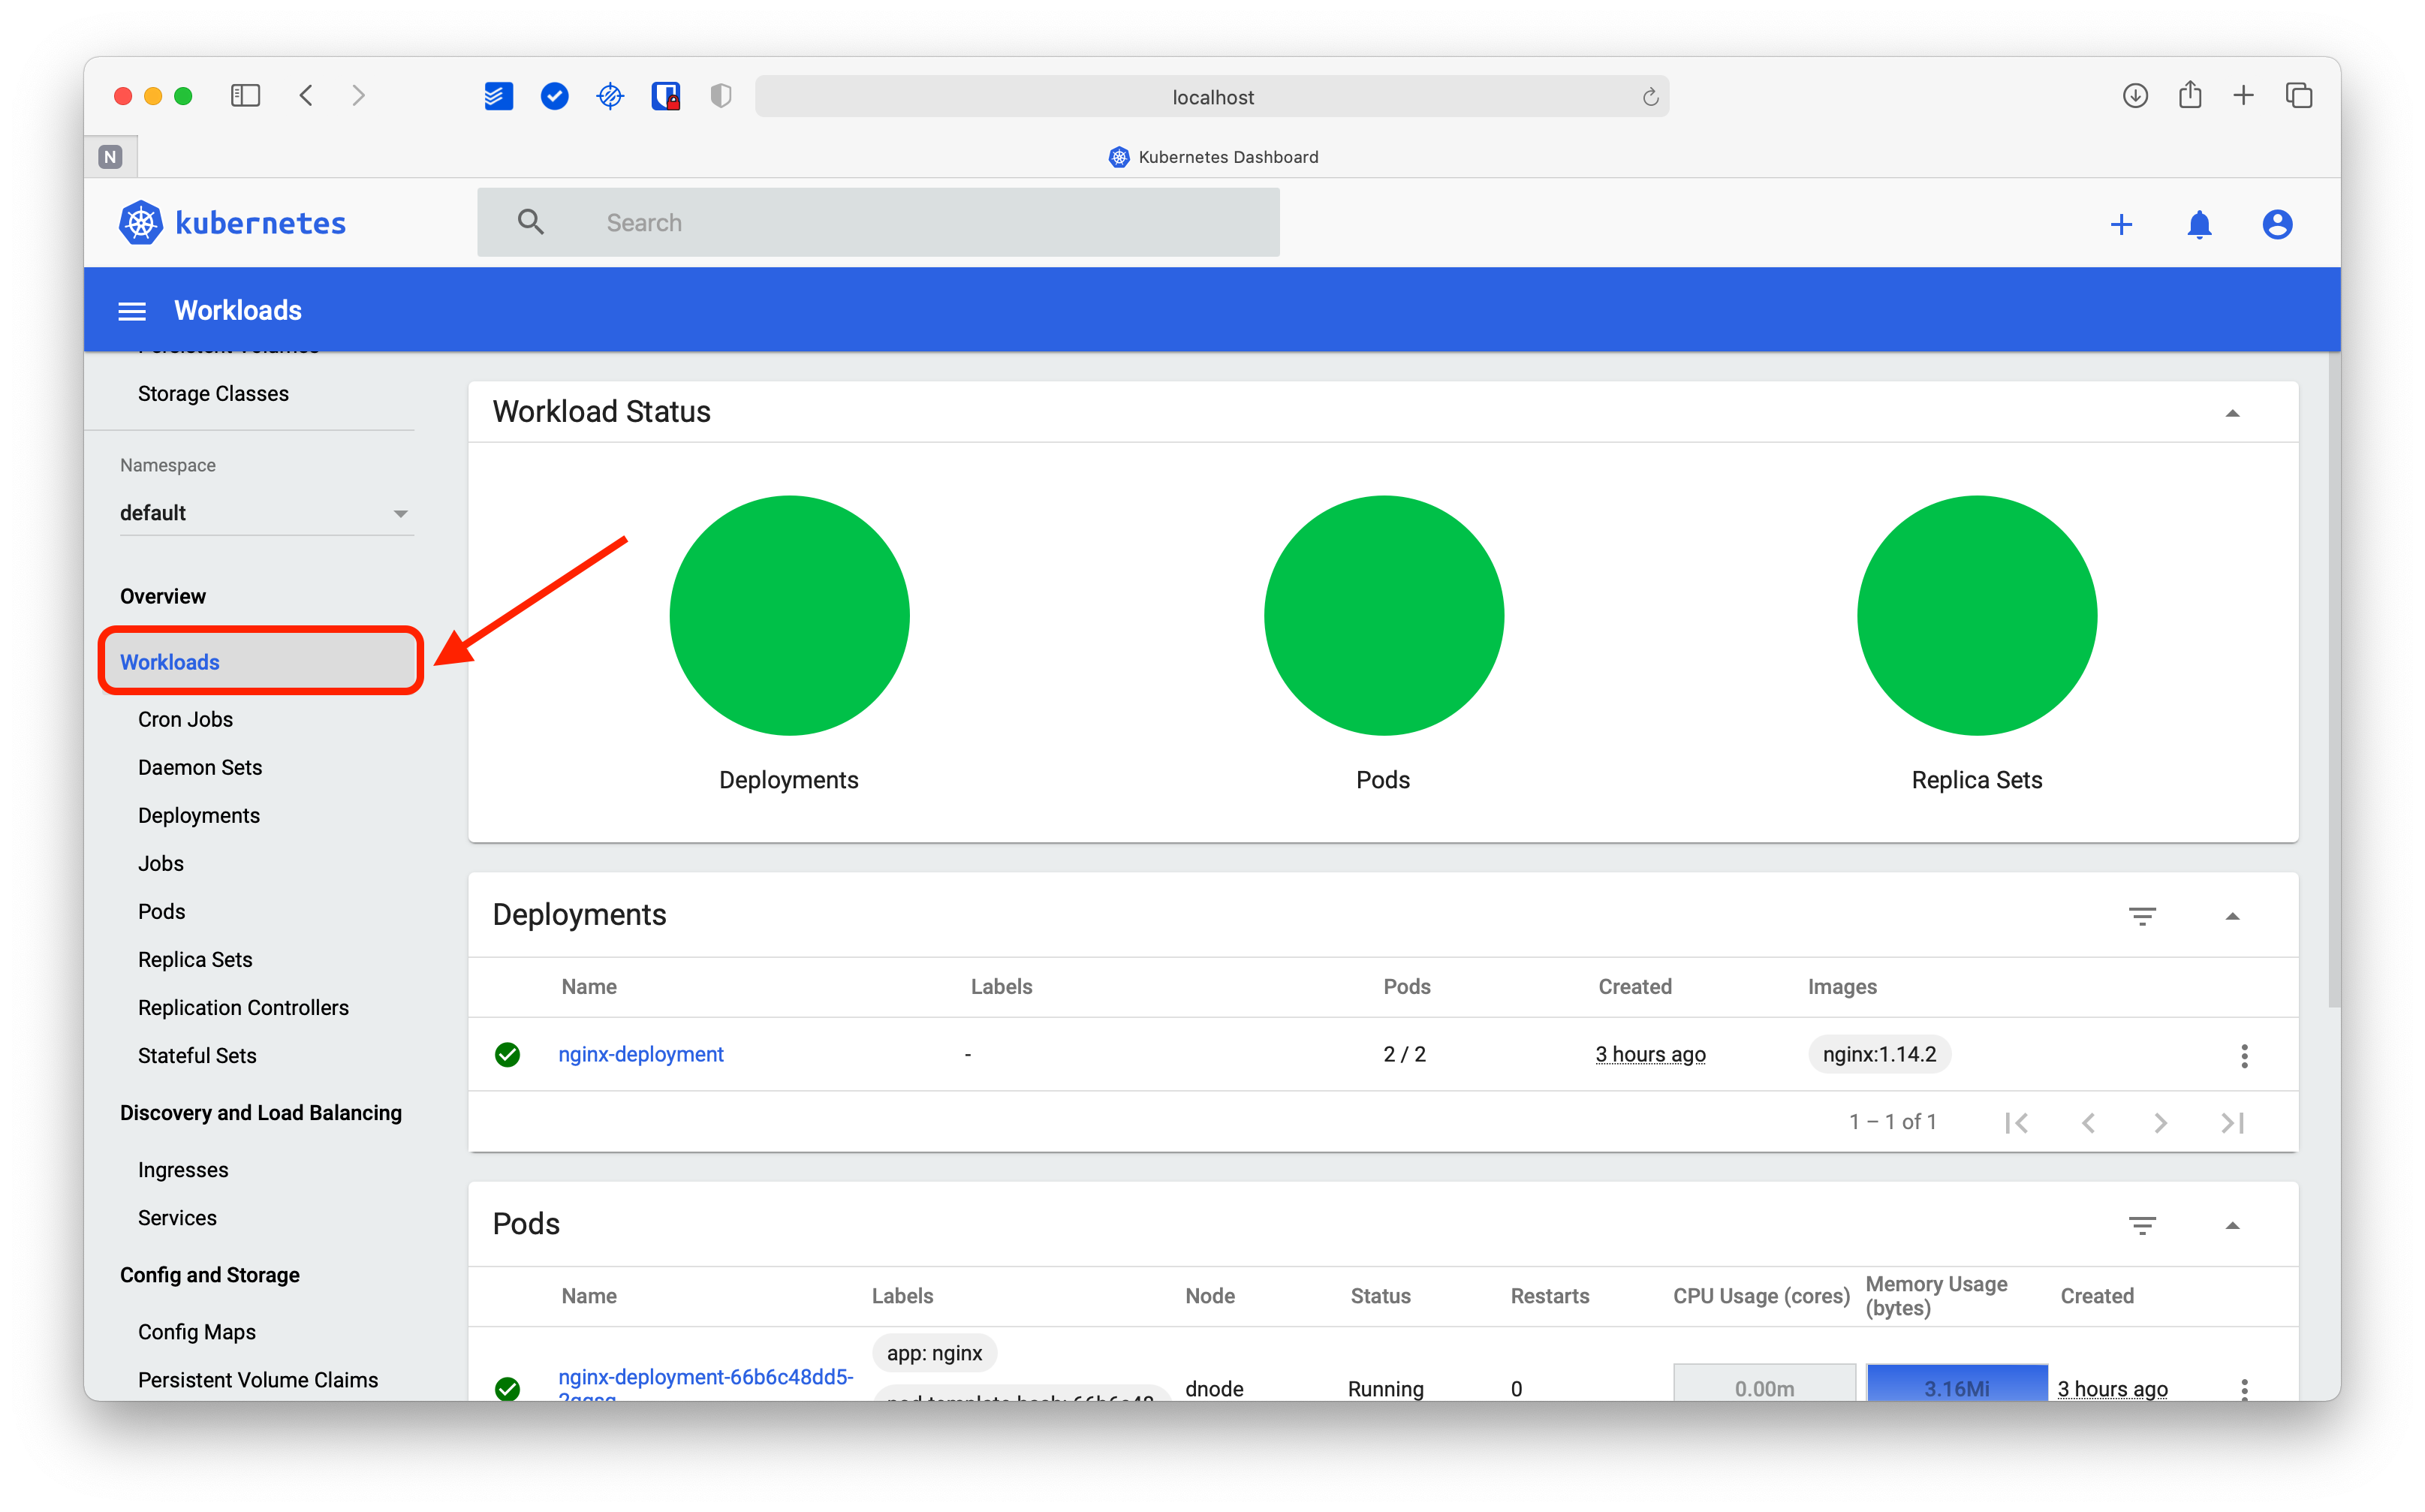Open Storage Classes in the sidebar

(x=213, y=394)
